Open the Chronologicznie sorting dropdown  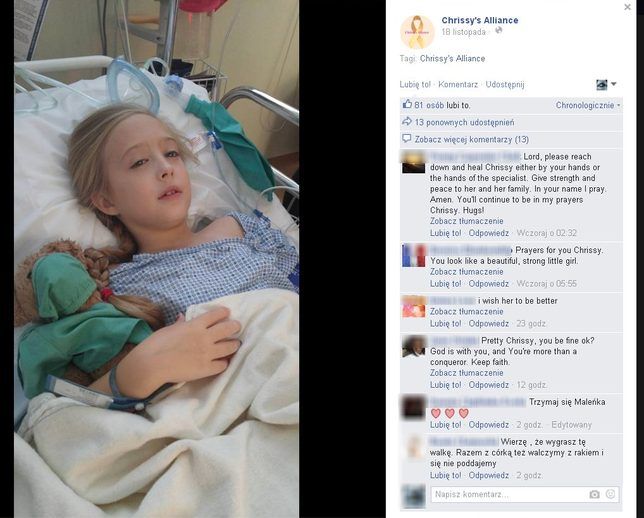click(588, 105)
